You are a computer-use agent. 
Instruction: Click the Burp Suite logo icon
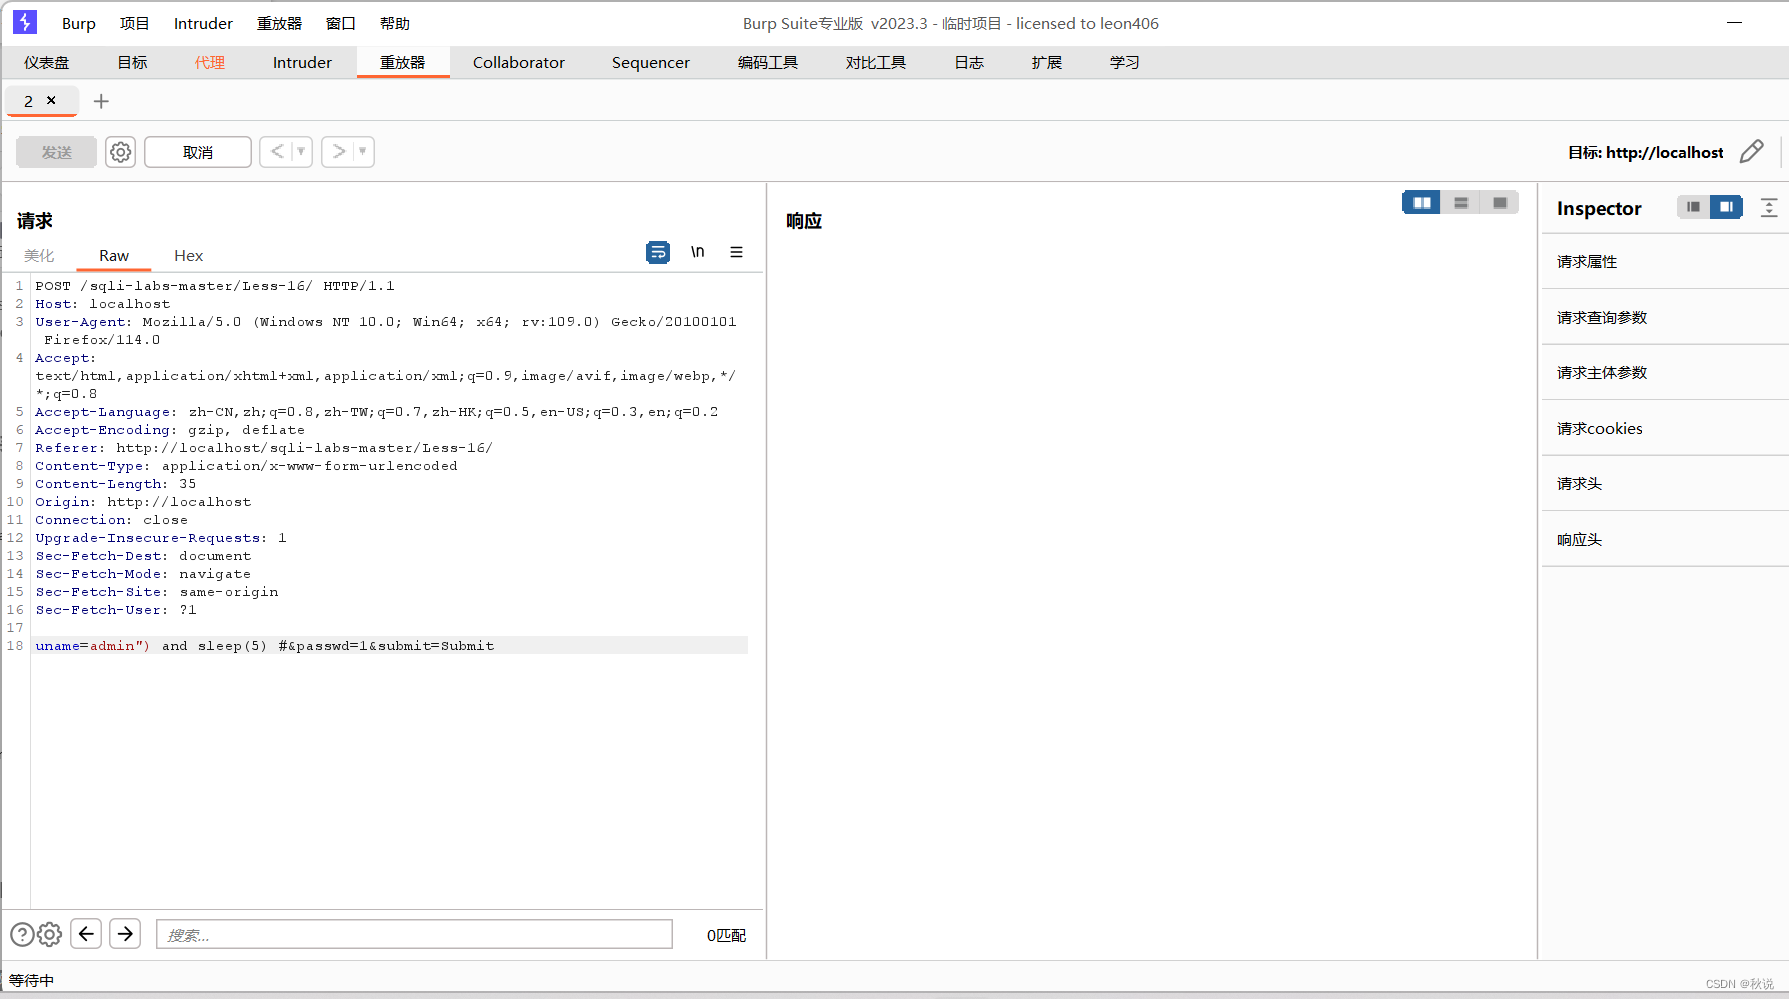click(x=24, y=22)
